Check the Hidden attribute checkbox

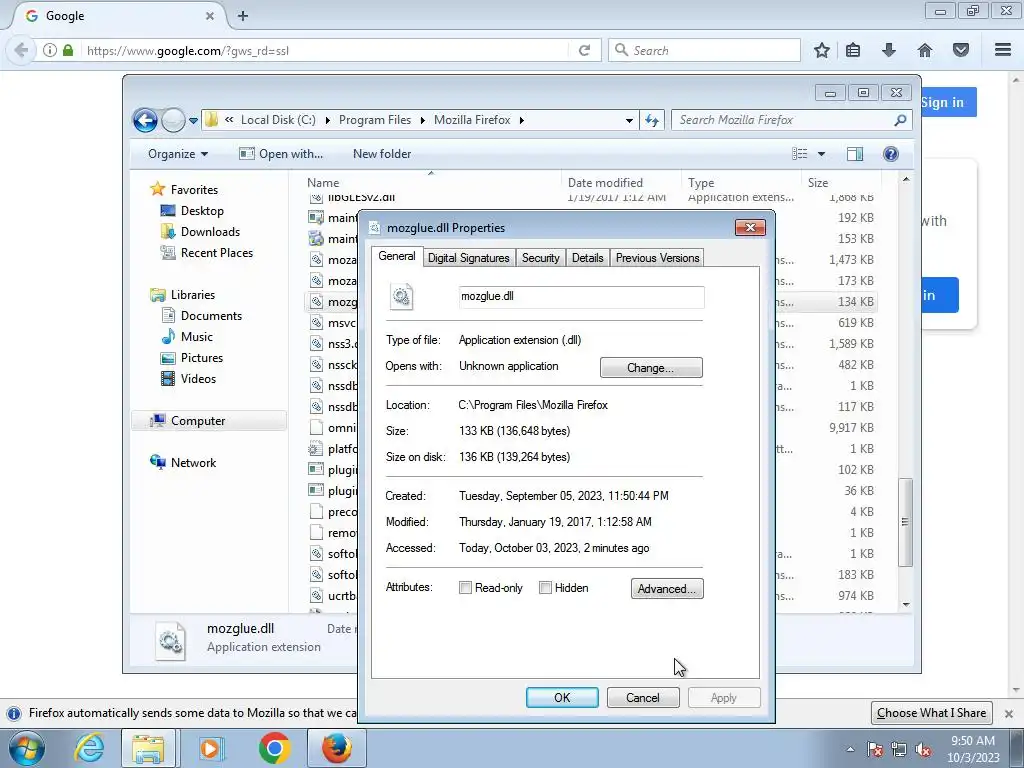[545, 588]
